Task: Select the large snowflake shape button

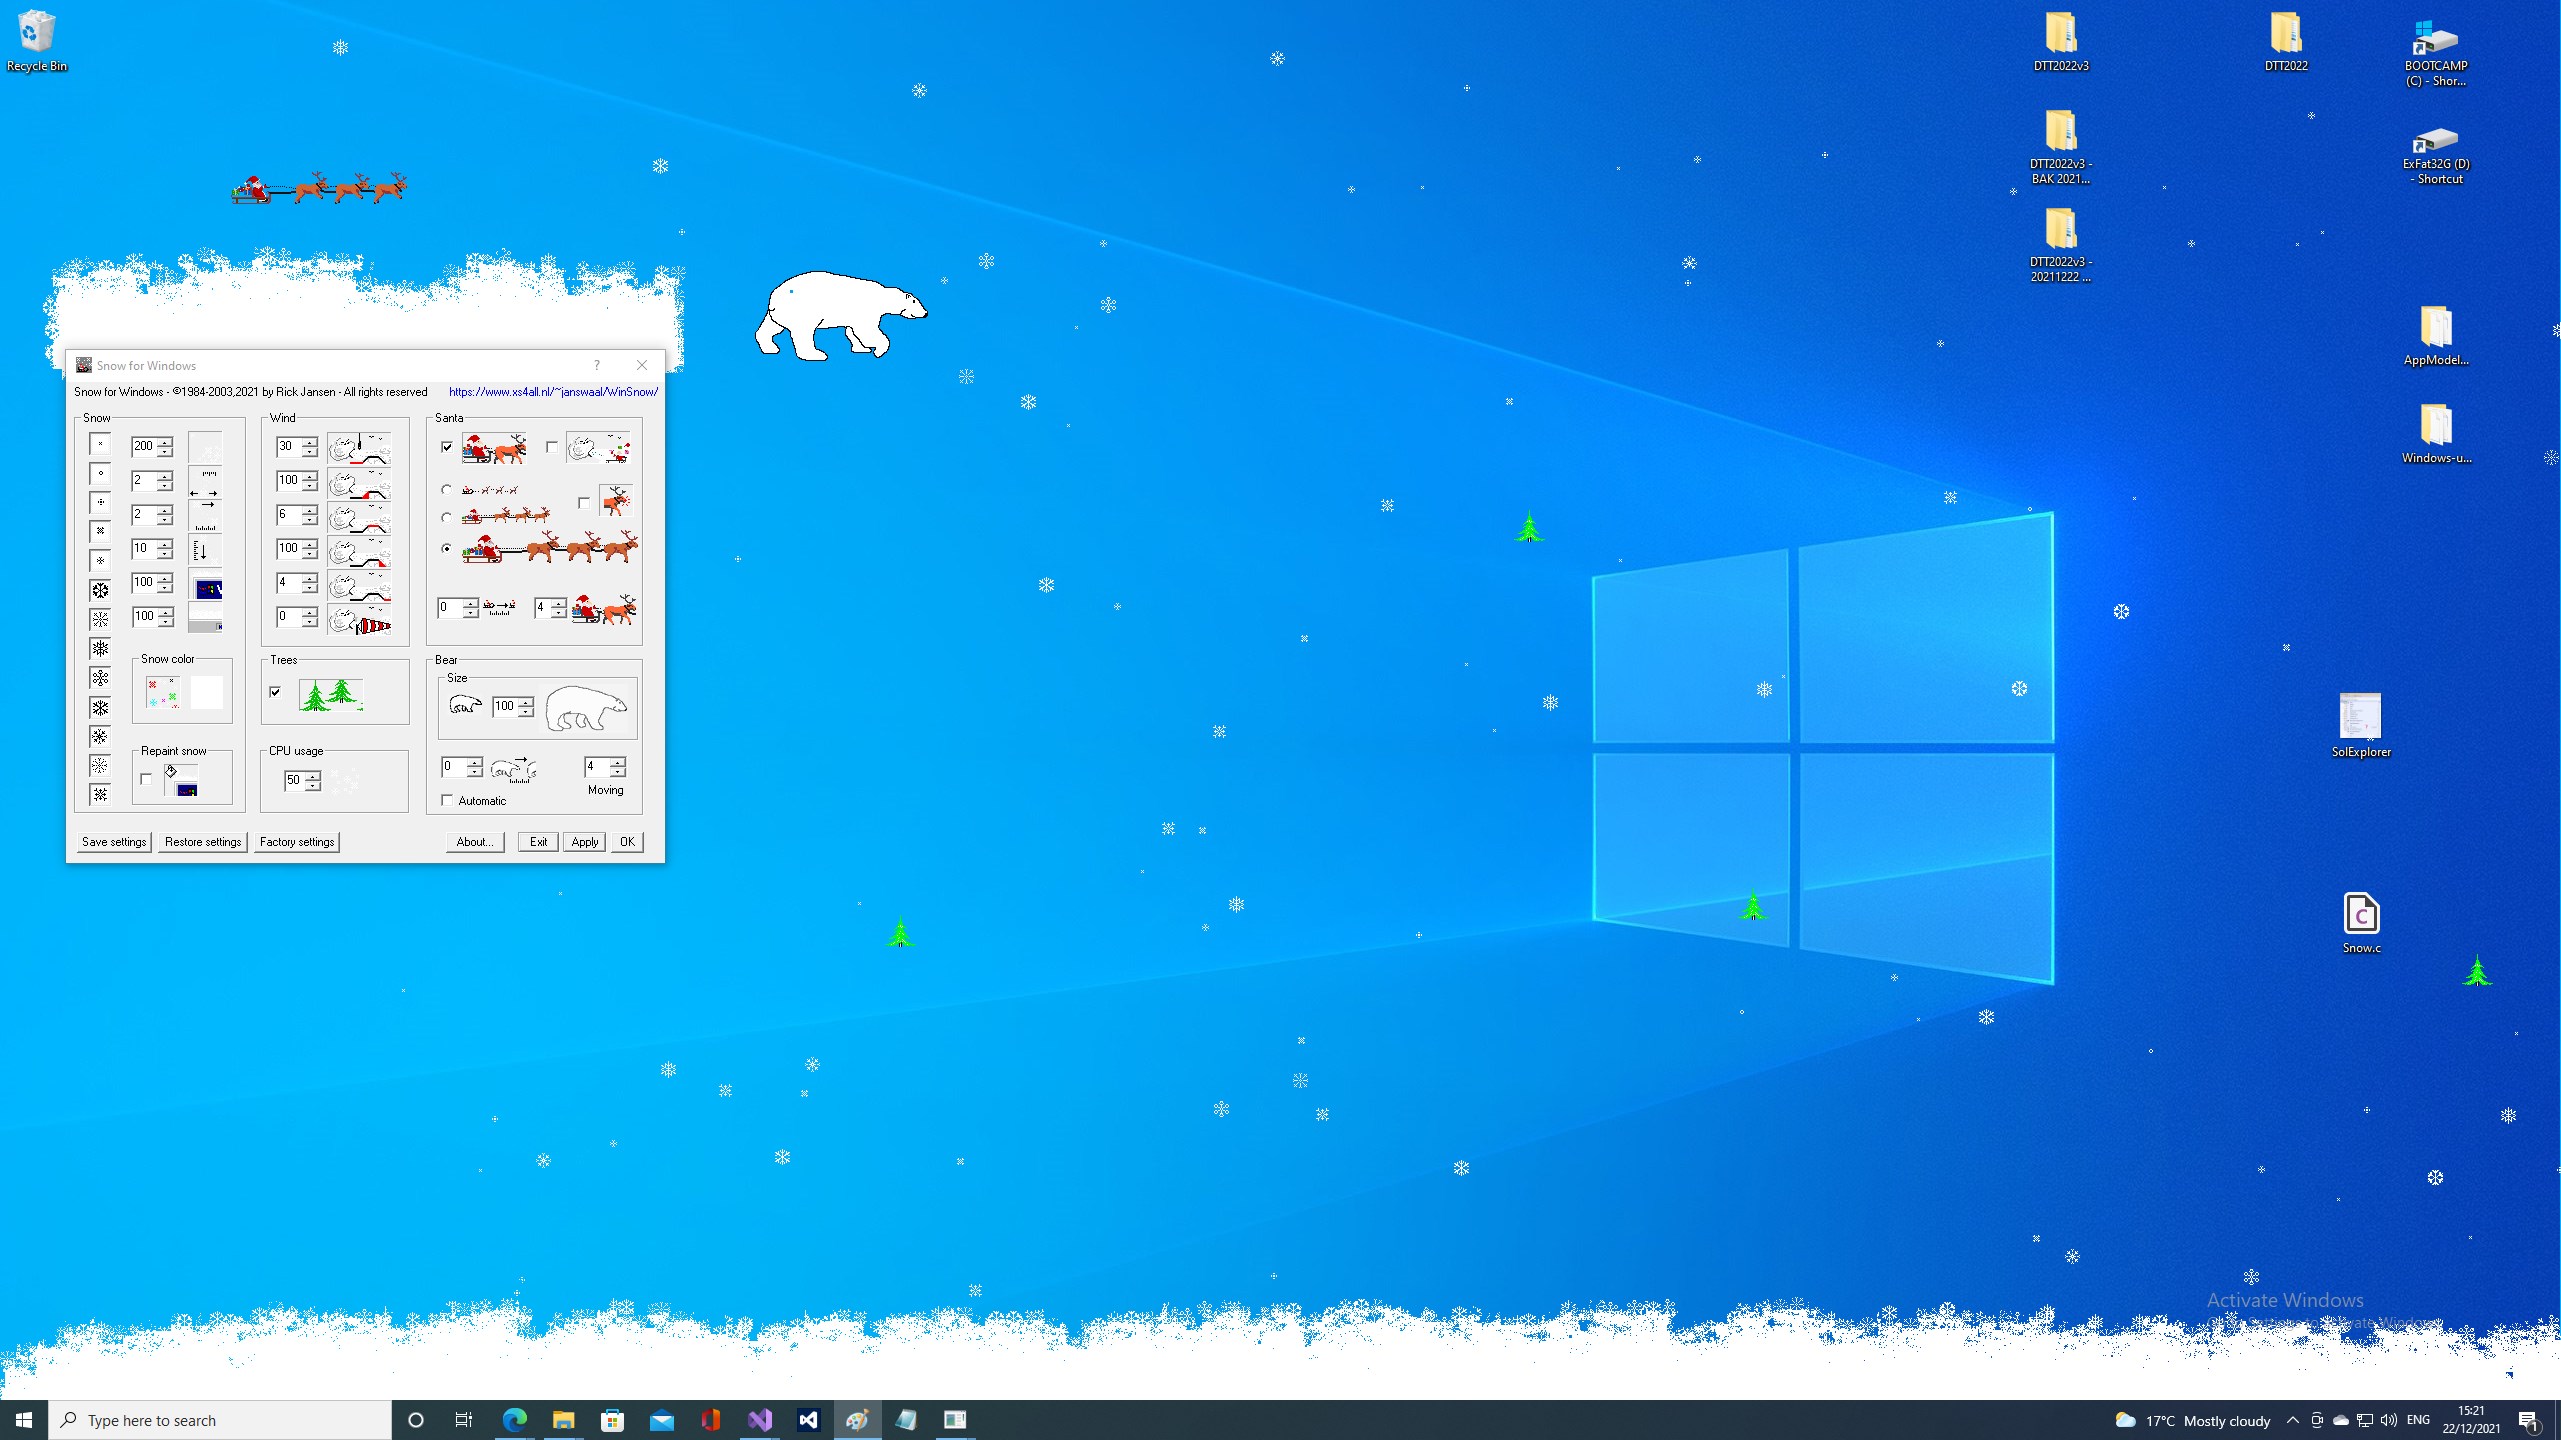Action: (x=100, y=589)
